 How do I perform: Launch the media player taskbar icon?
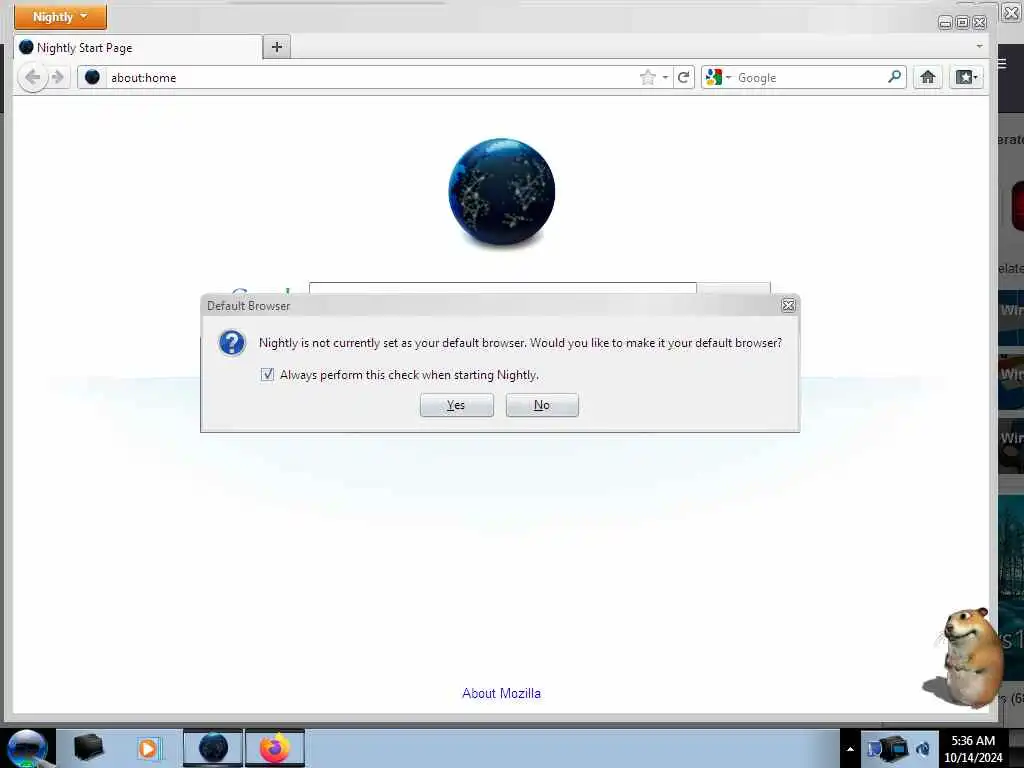[148, 748]
